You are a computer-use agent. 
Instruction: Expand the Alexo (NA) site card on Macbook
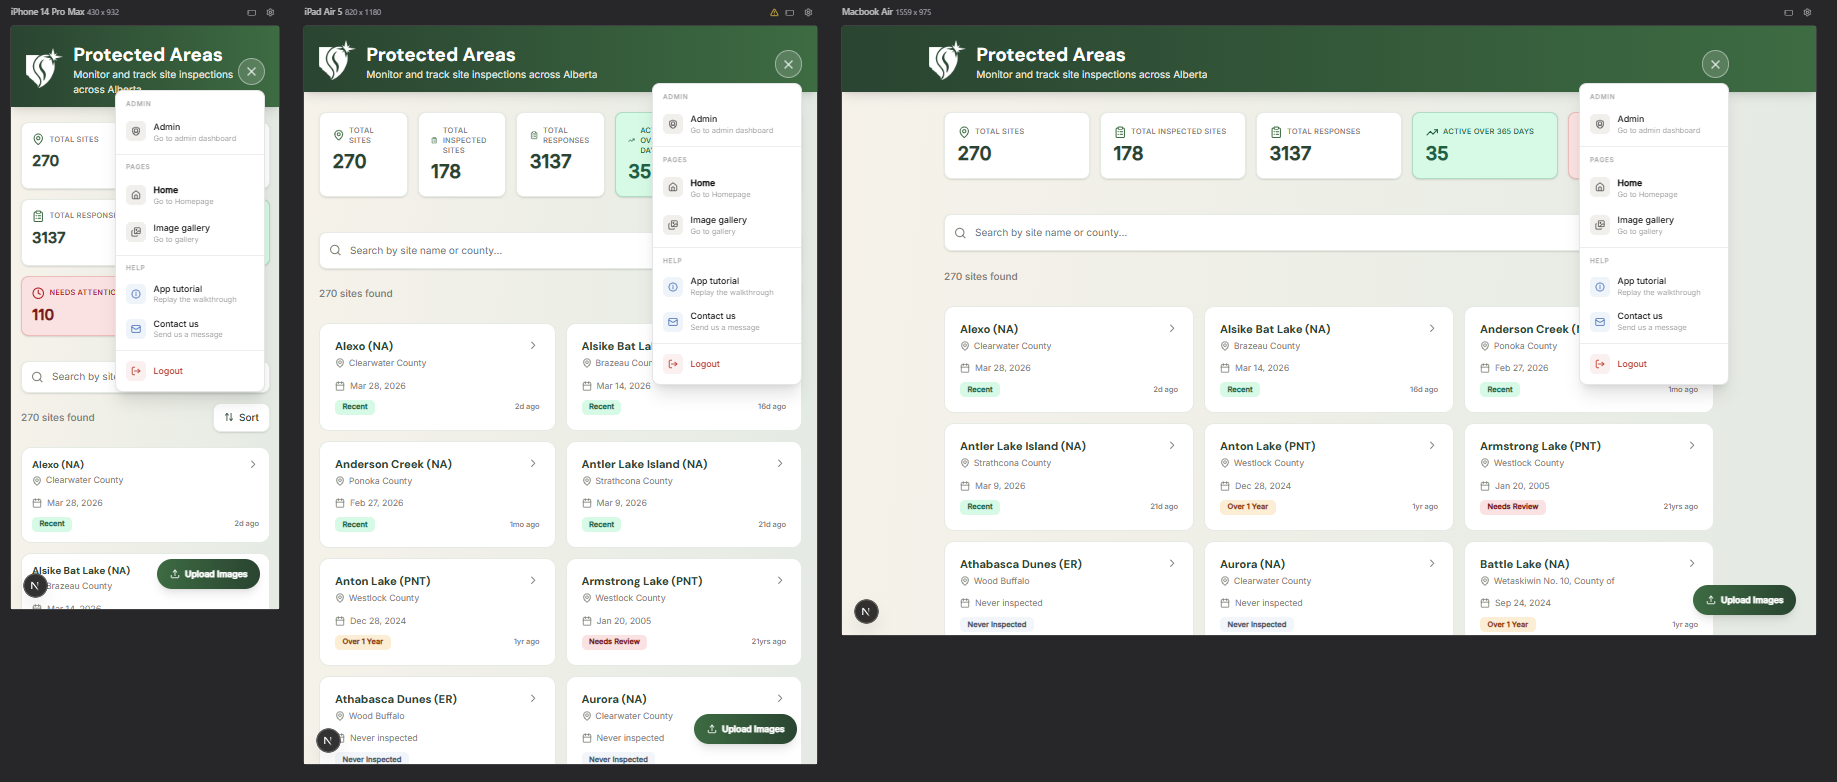[x=1171, y=327]
